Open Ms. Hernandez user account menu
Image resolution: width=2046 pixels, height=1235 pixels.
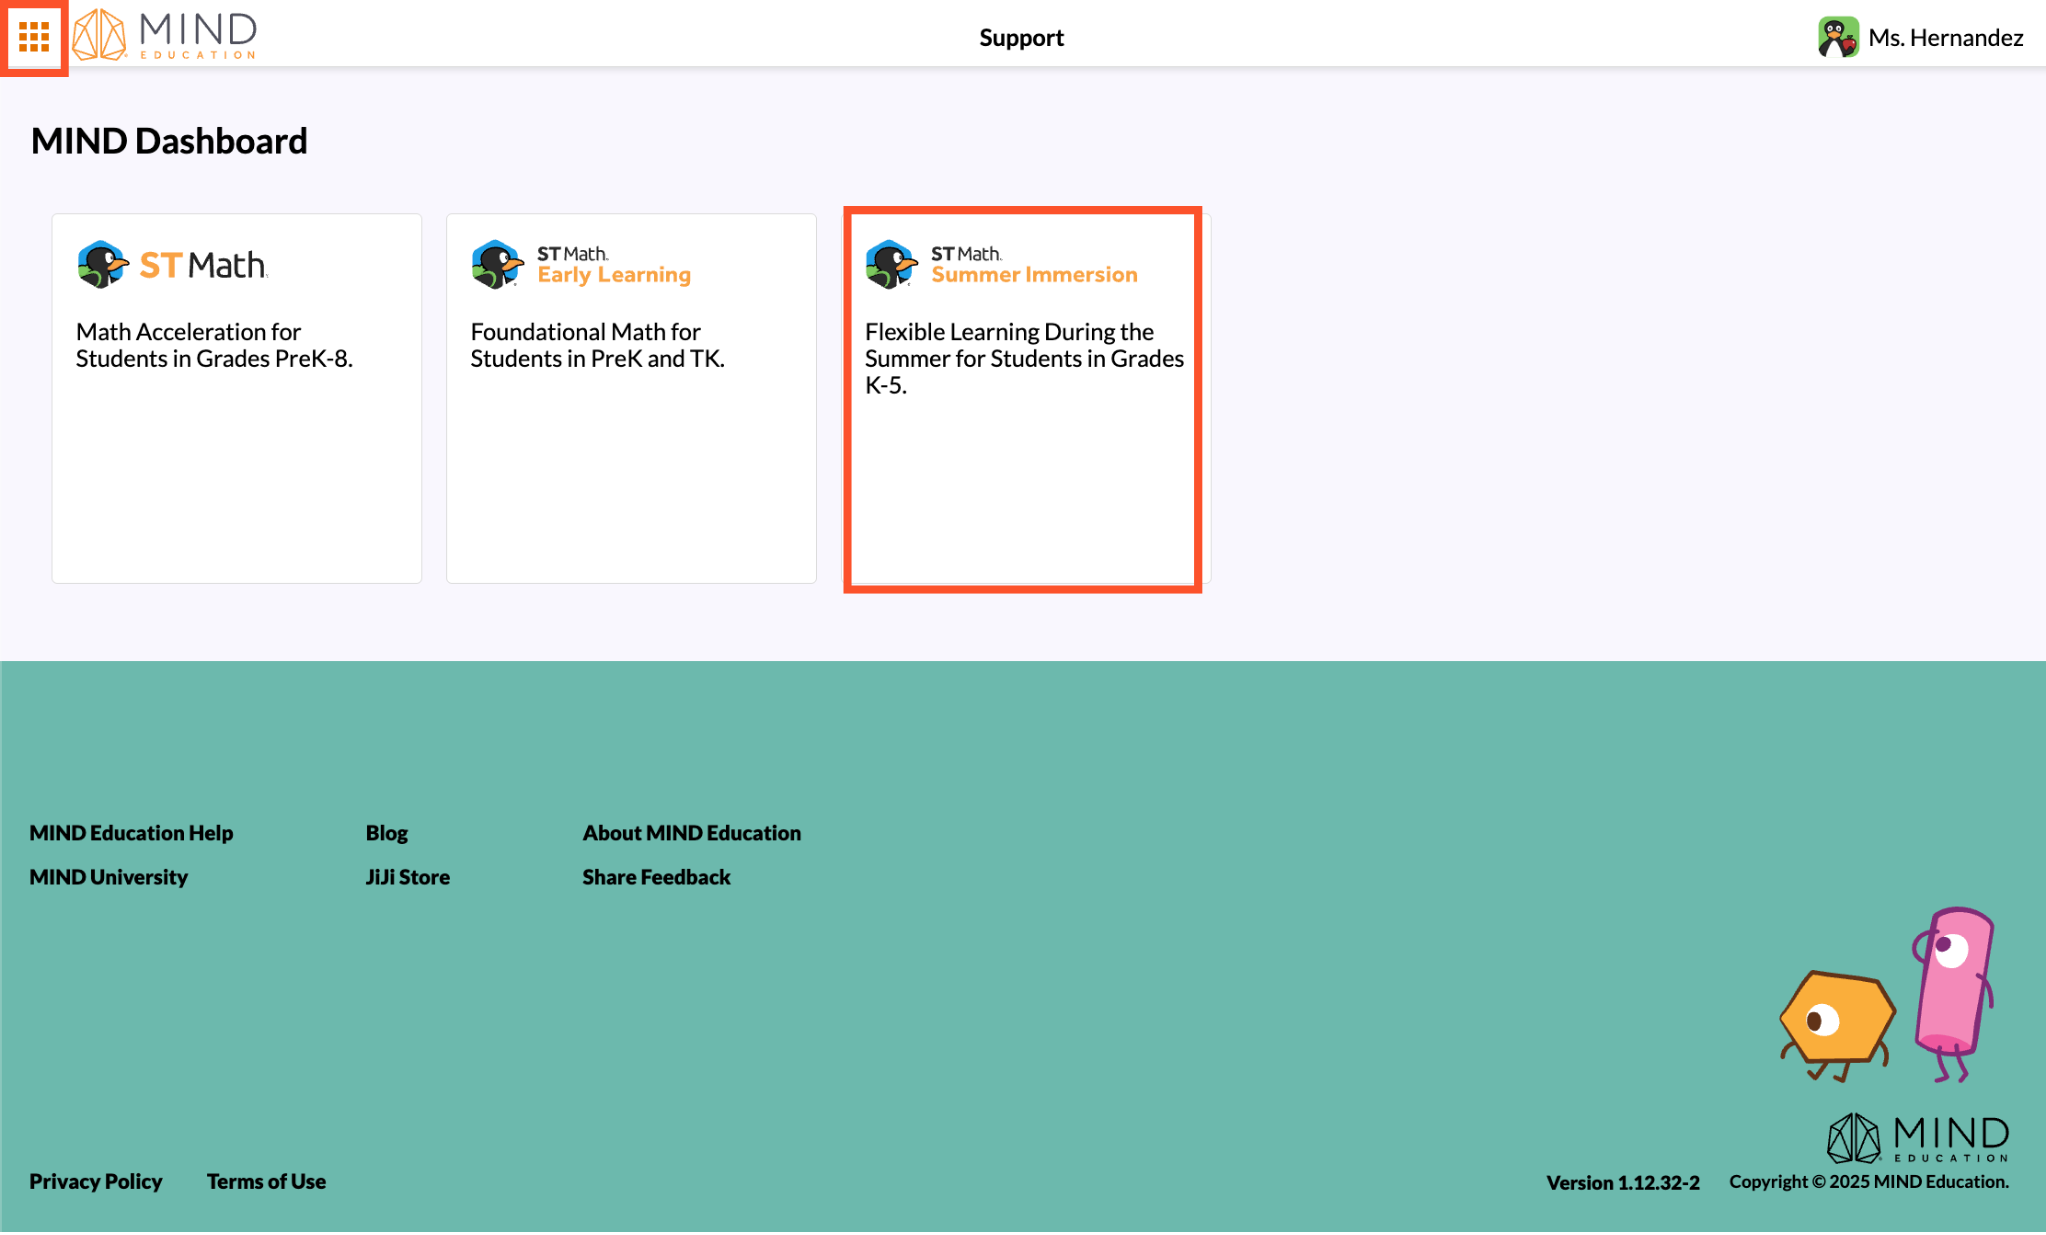click(x=1945, y=38)
